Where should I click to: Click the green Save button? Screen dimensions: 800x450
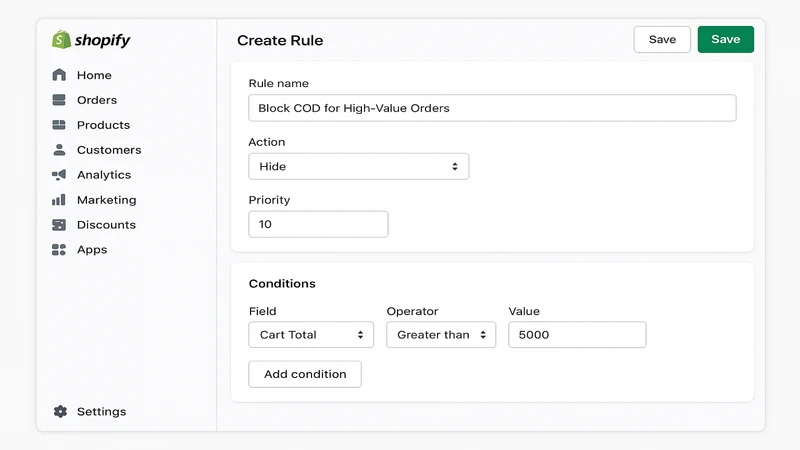point(726,39)
